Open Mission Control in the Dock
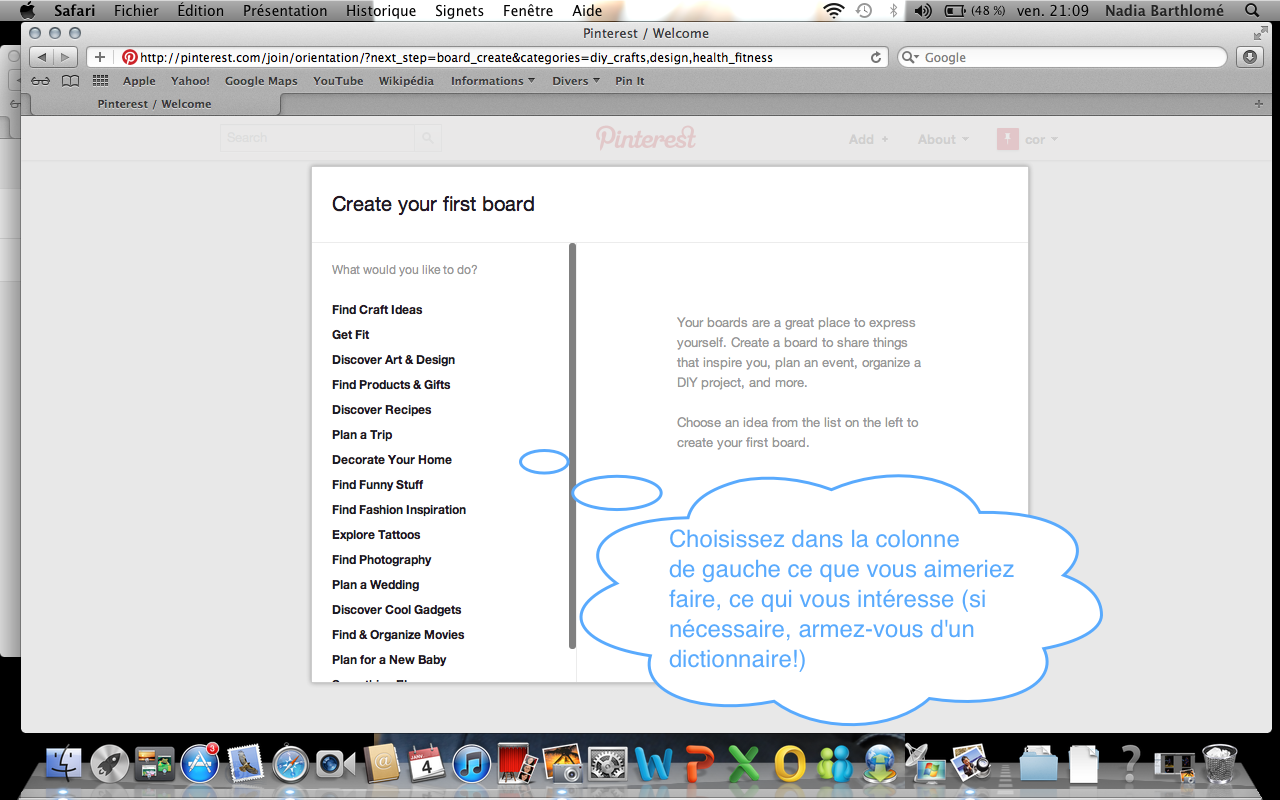The image size is (1280, 800). (x=155, y=764)
